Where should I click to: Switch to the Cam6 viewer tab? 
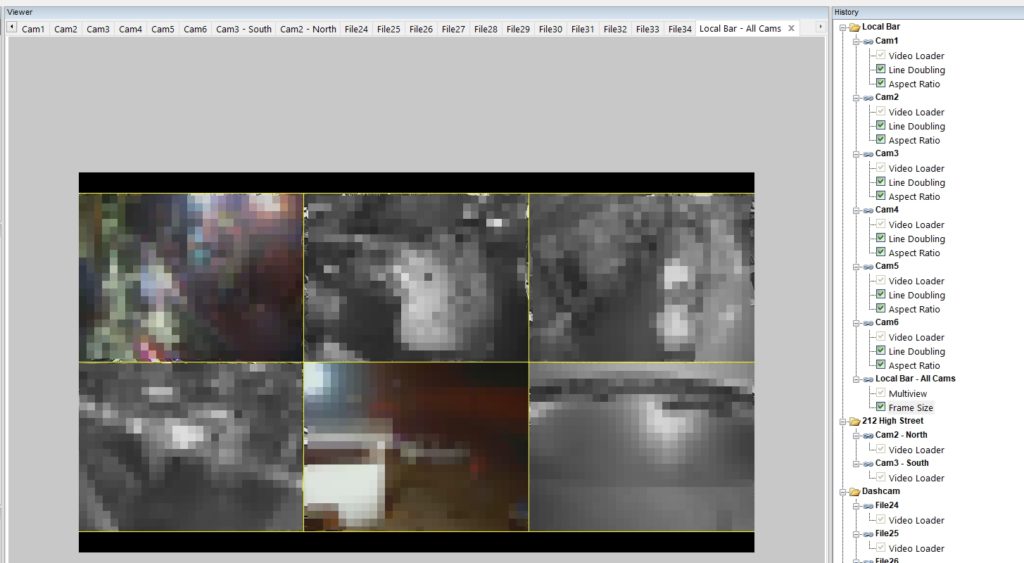195,29
